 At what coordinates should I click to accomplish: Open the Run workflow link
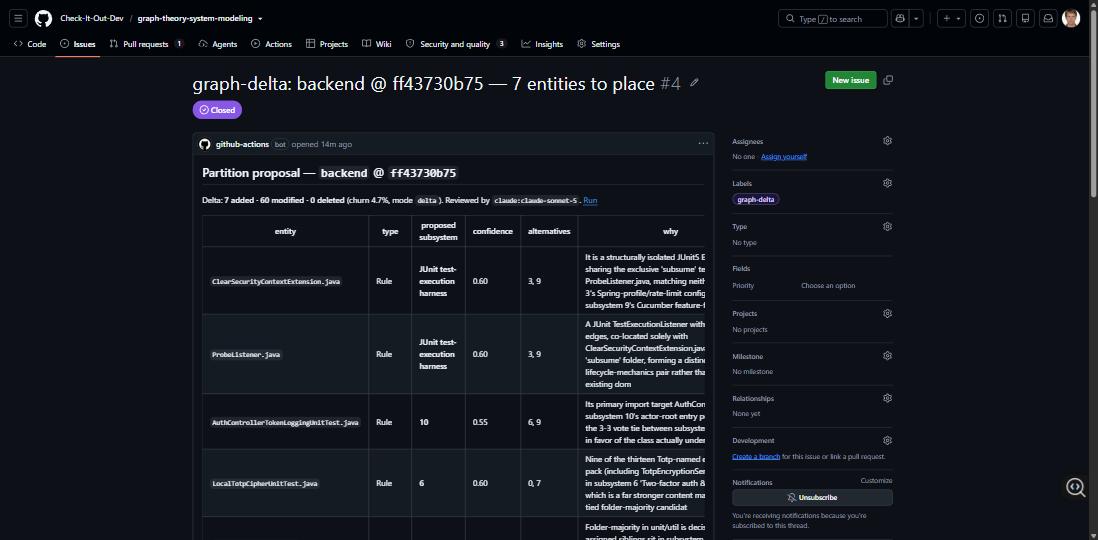click(x=590, y=200)
